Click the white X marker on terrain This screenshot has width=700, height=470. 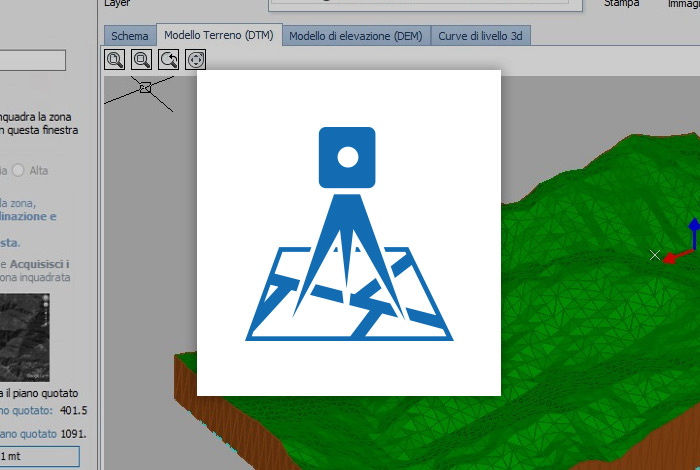(655, 256)
